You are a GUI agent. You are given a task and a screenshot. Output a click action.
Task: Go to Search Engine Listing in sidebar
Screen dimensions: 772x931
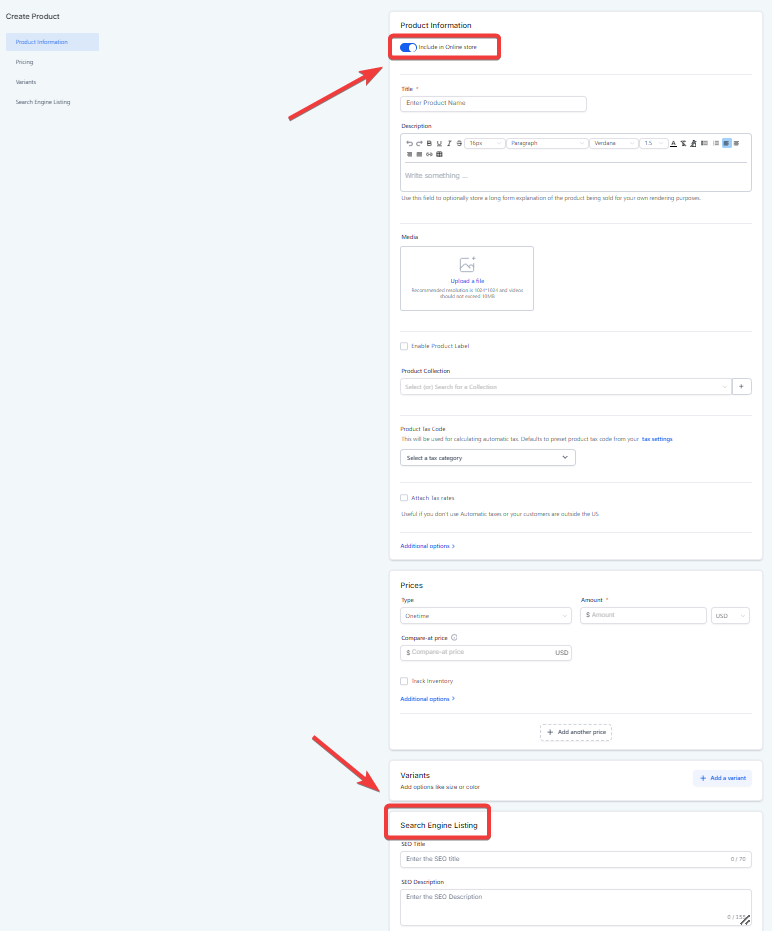(x=43, y=102)
